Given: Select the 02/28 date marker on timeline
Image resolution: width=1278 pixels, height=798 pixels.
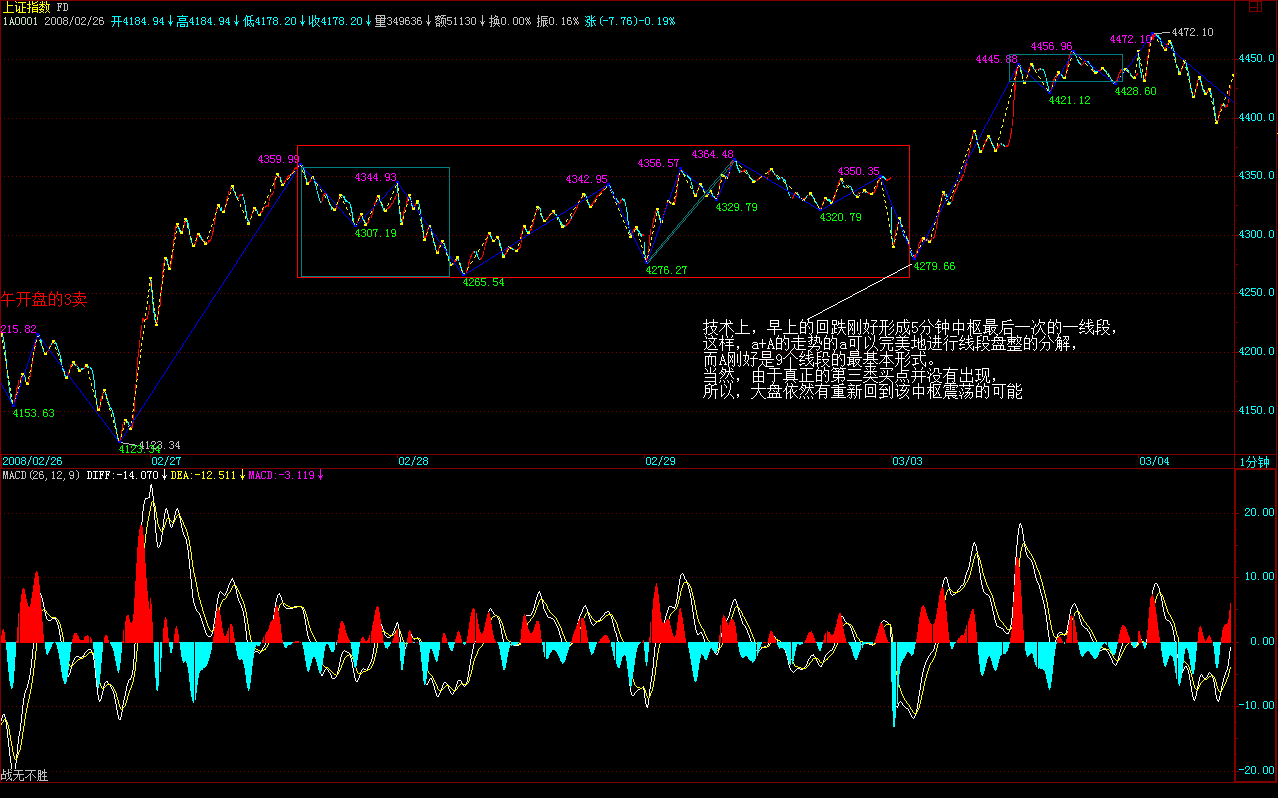Looking at the screenshot, I should (413, 461).
